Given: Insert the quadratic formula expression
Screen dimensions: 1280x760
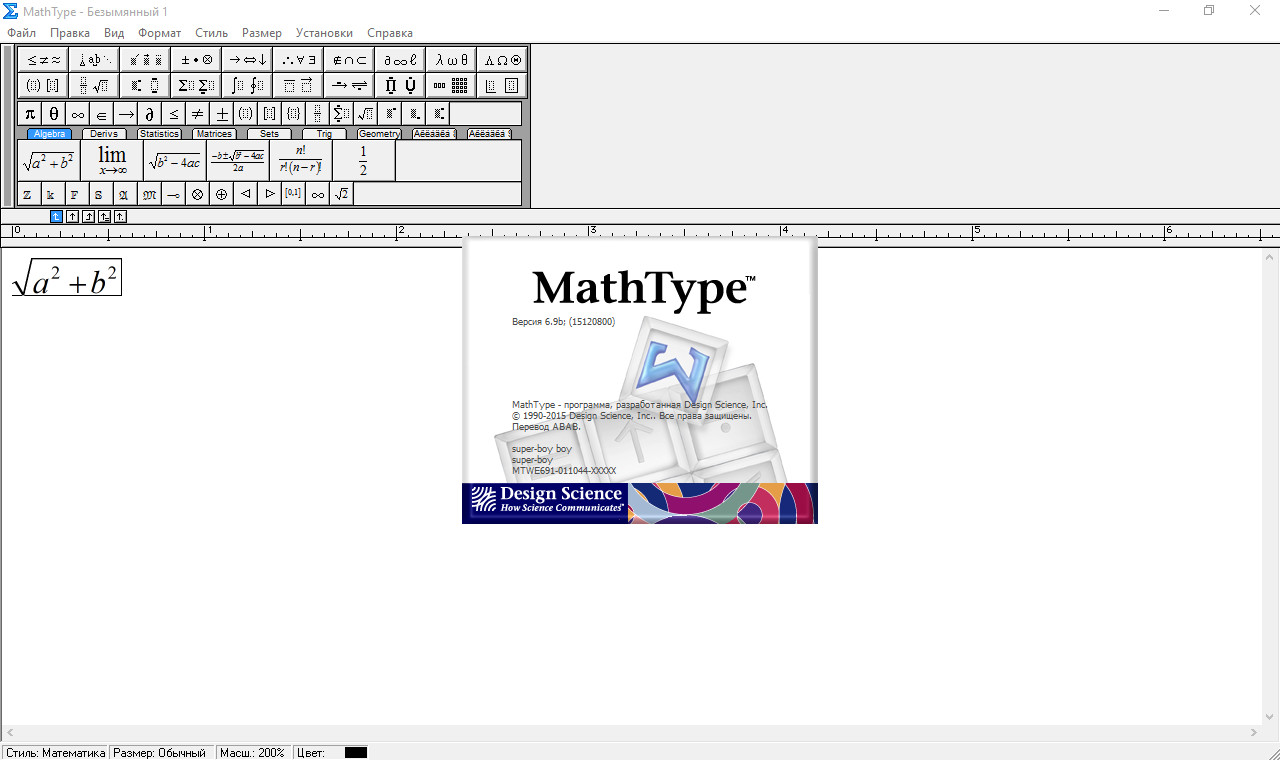Looking at the screenshot, I should pyautogui.click(x=238, y=160).
